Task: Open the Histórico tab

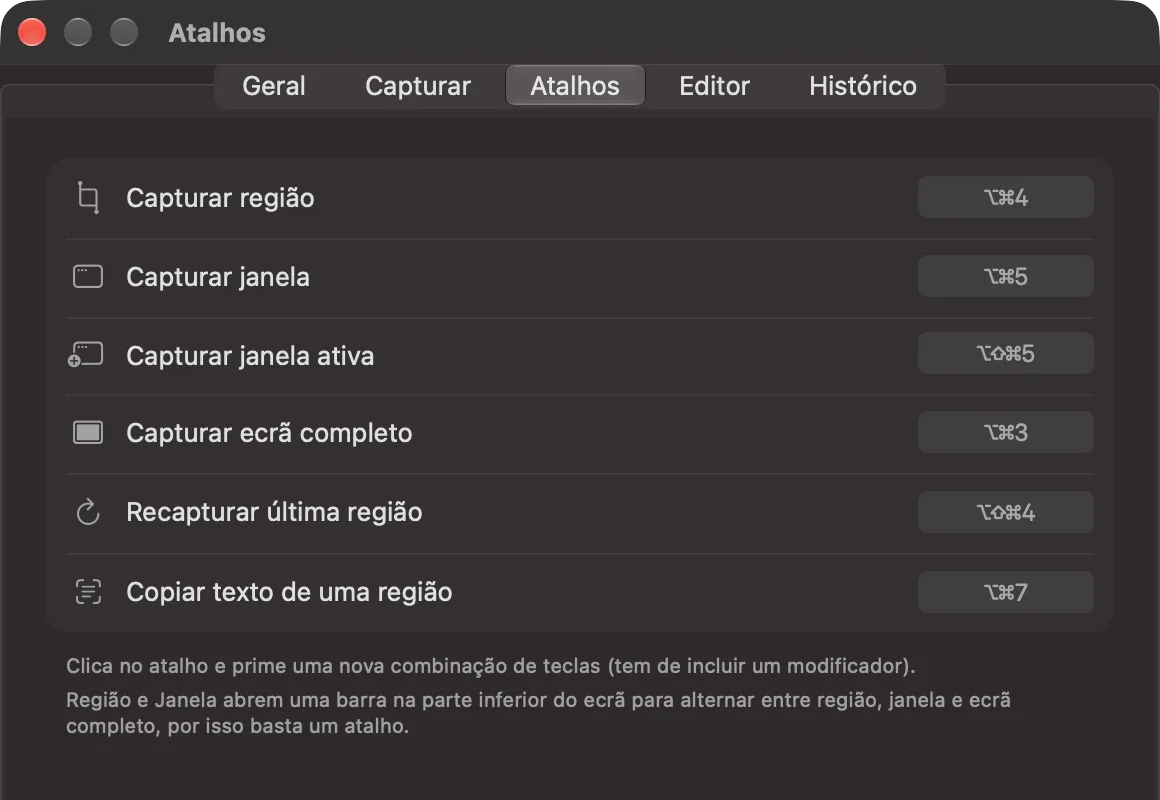Action: click(863, 86)
